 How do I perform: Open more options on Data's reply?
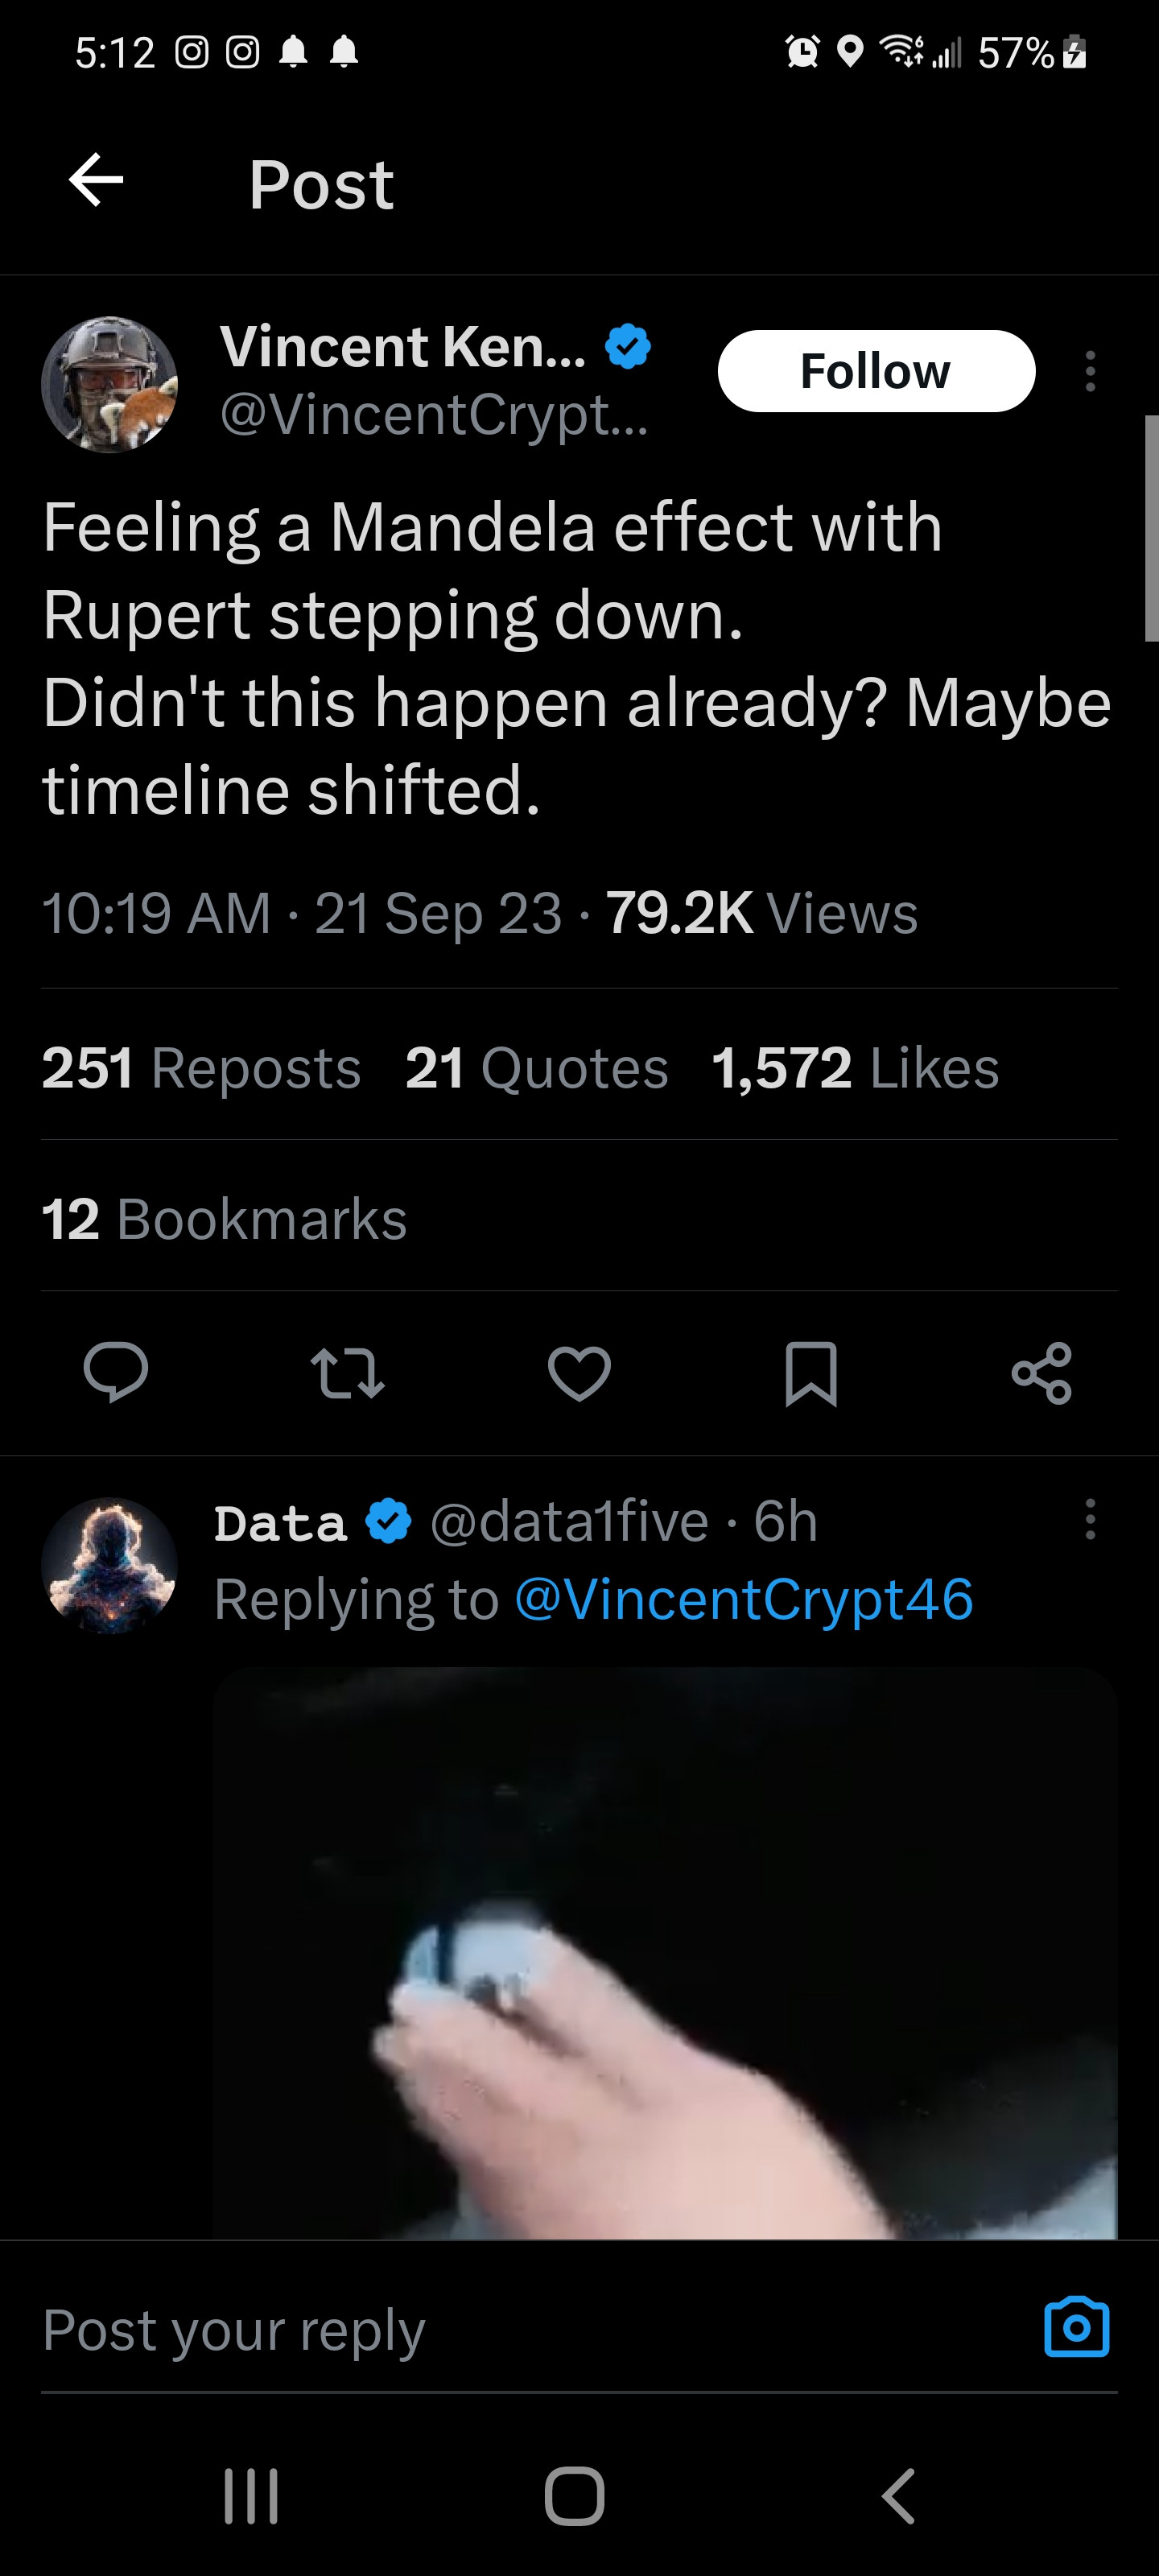pyautogui.click(x=1090, y=1519)
